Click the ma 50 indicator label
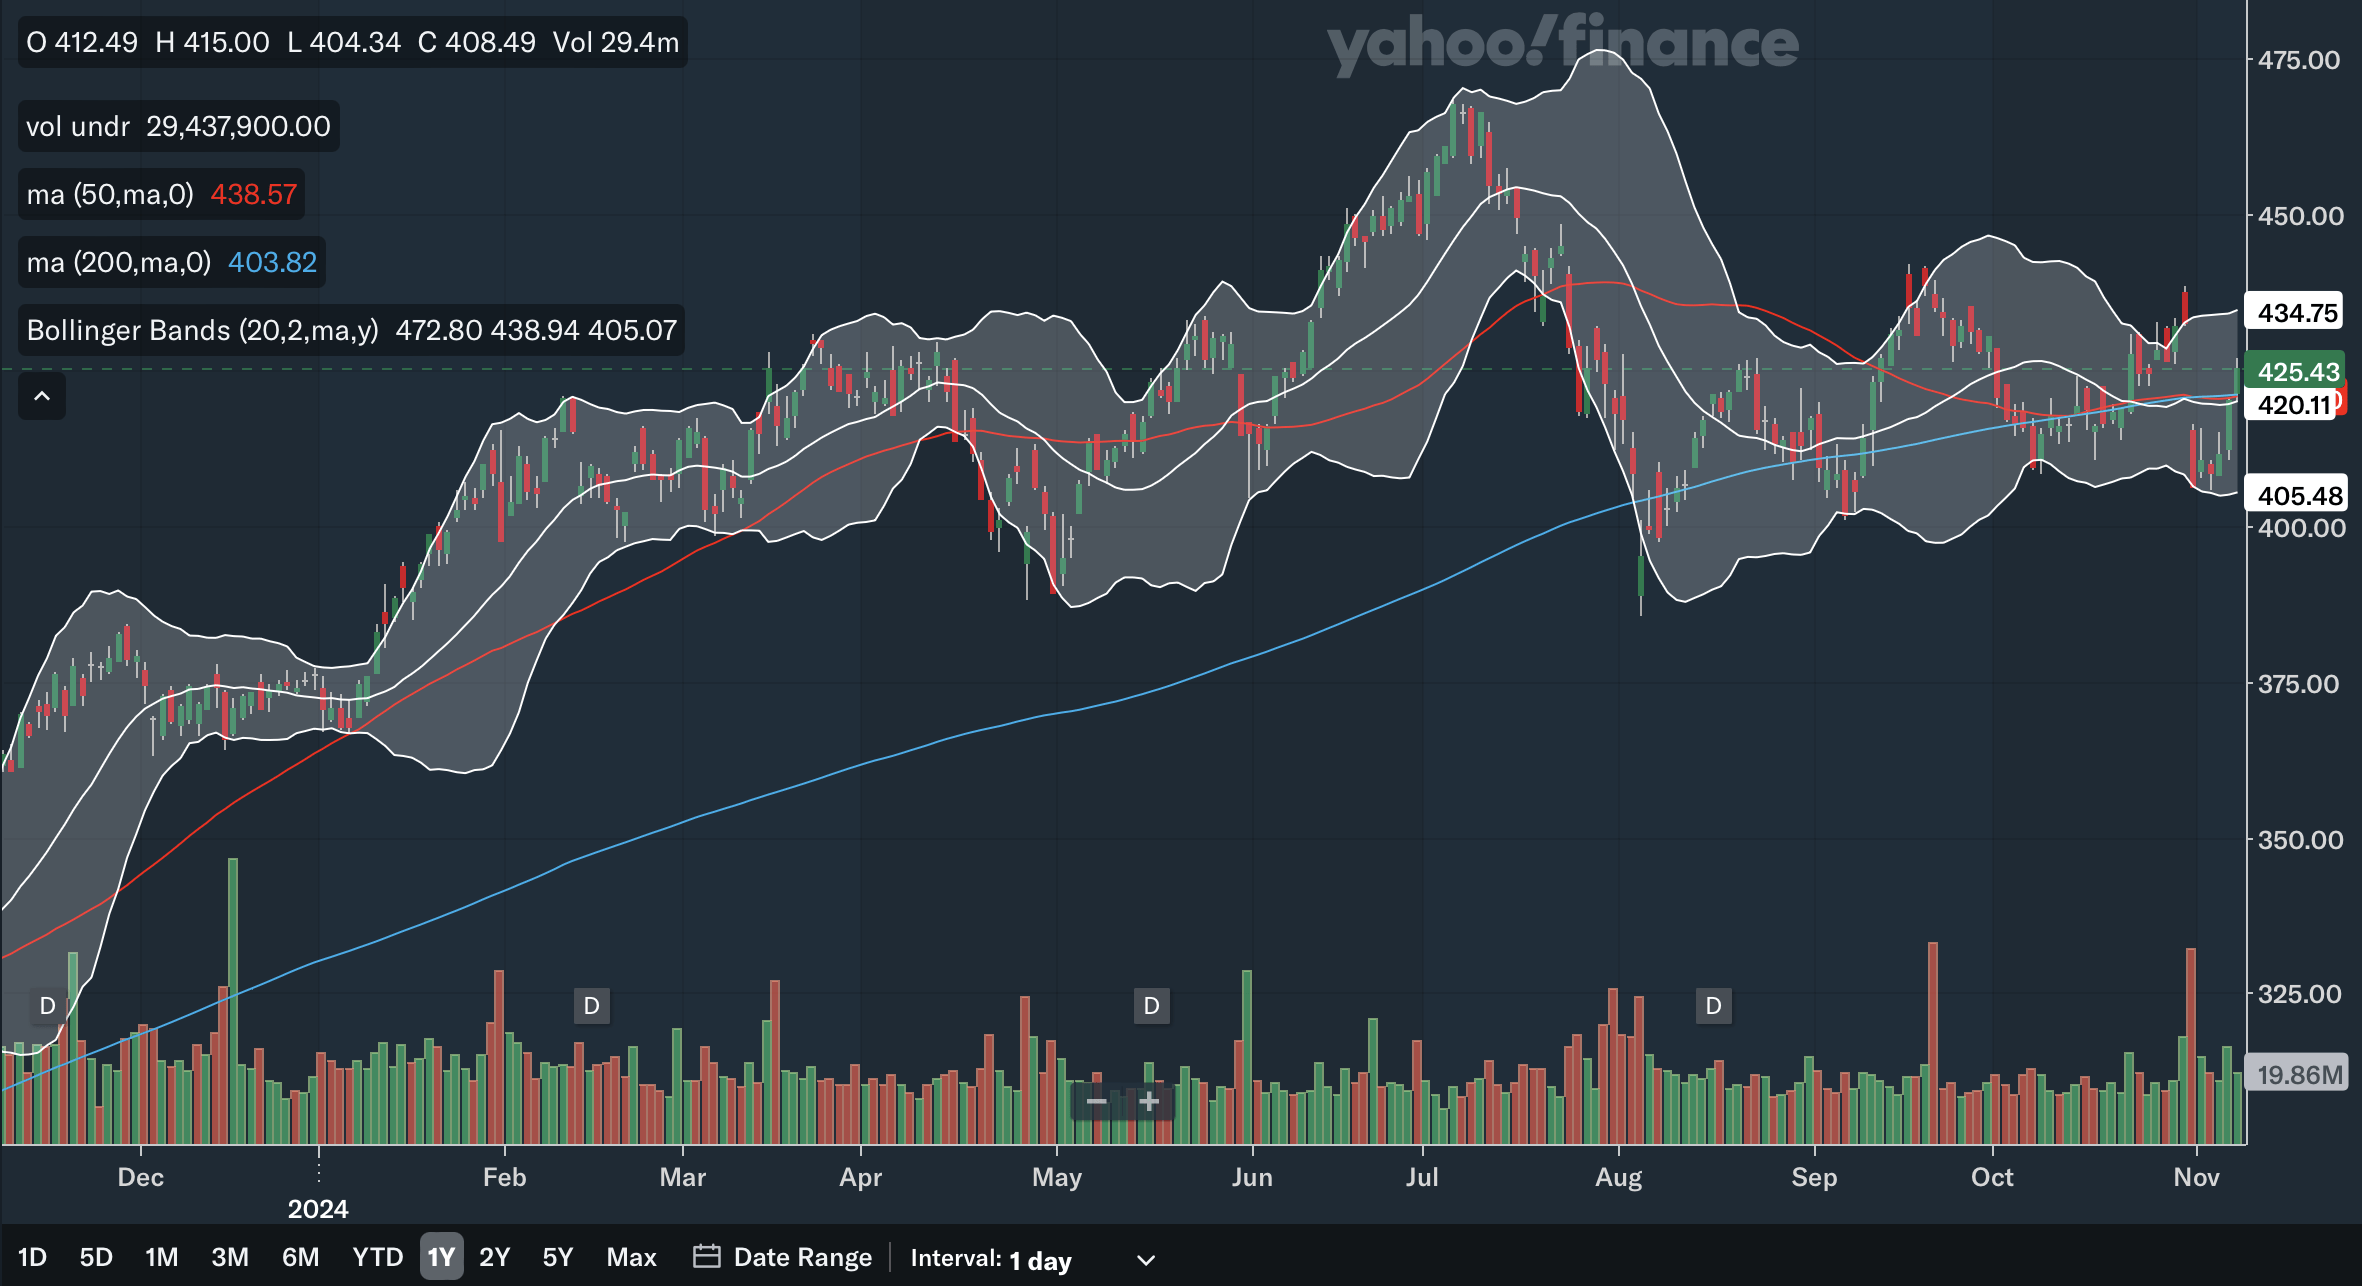The height and width of the screenshot is (1286, 2362). 110,194
